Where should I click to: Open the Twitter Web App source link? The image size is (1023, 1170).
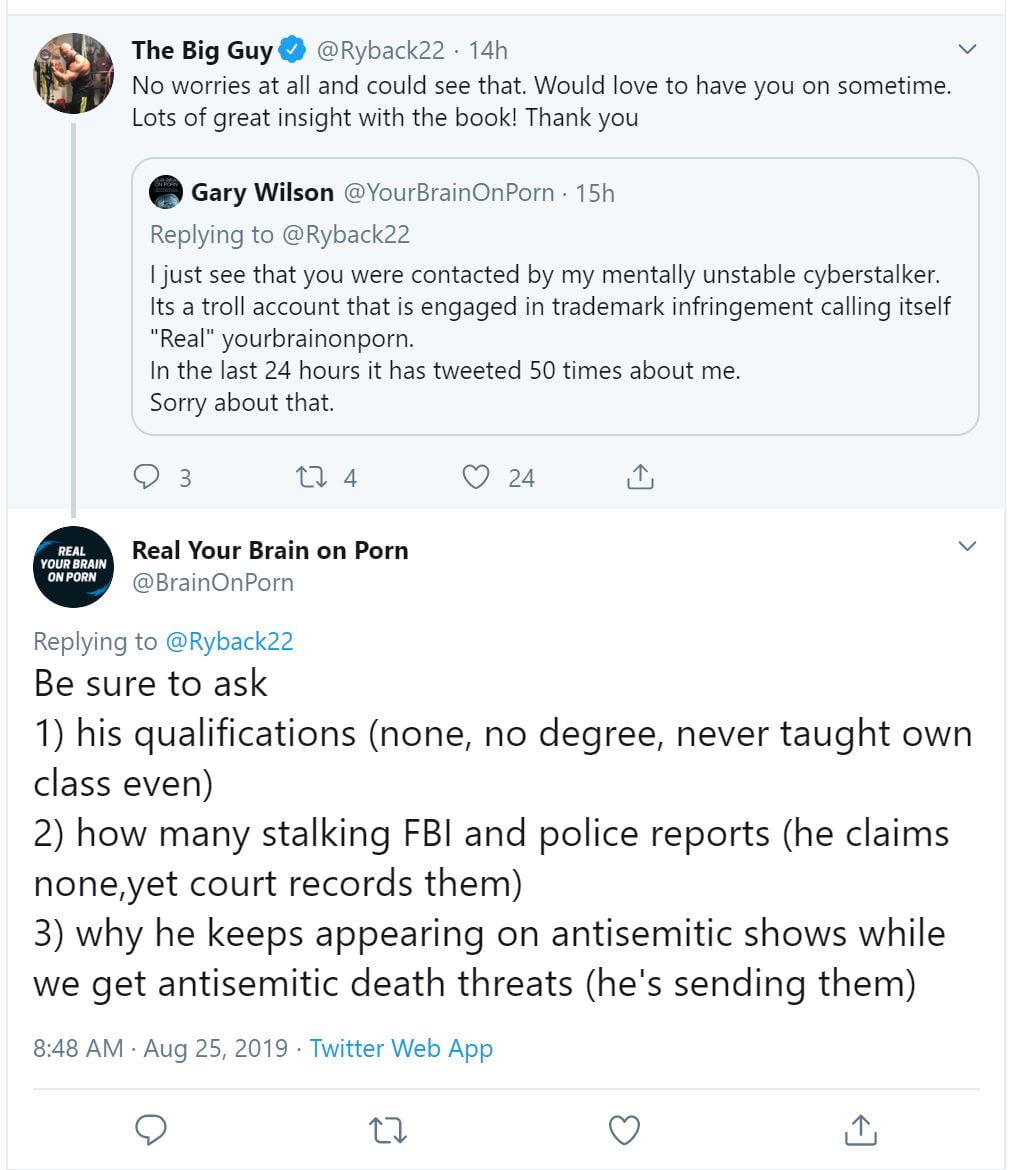401,1048
